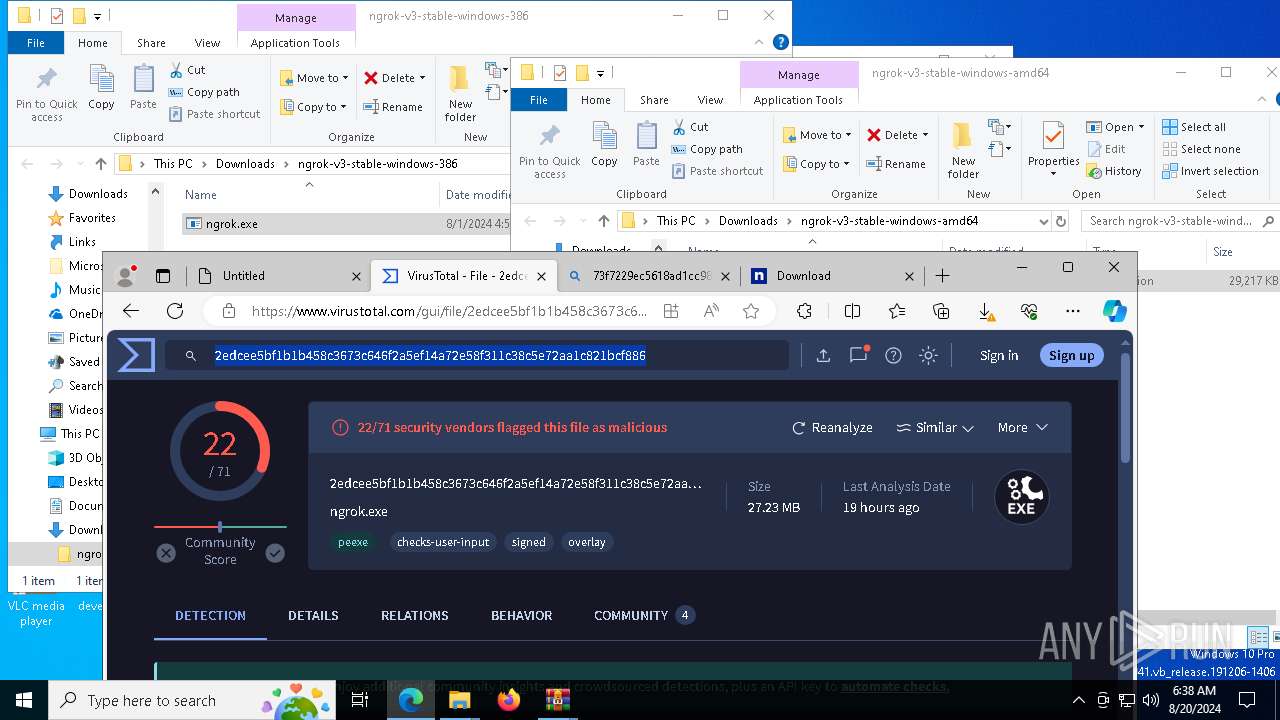The width and height of the screenshot is (1280, 720).
Task: Open Edge settings and more menu
Action: [x=1073, y=311]
